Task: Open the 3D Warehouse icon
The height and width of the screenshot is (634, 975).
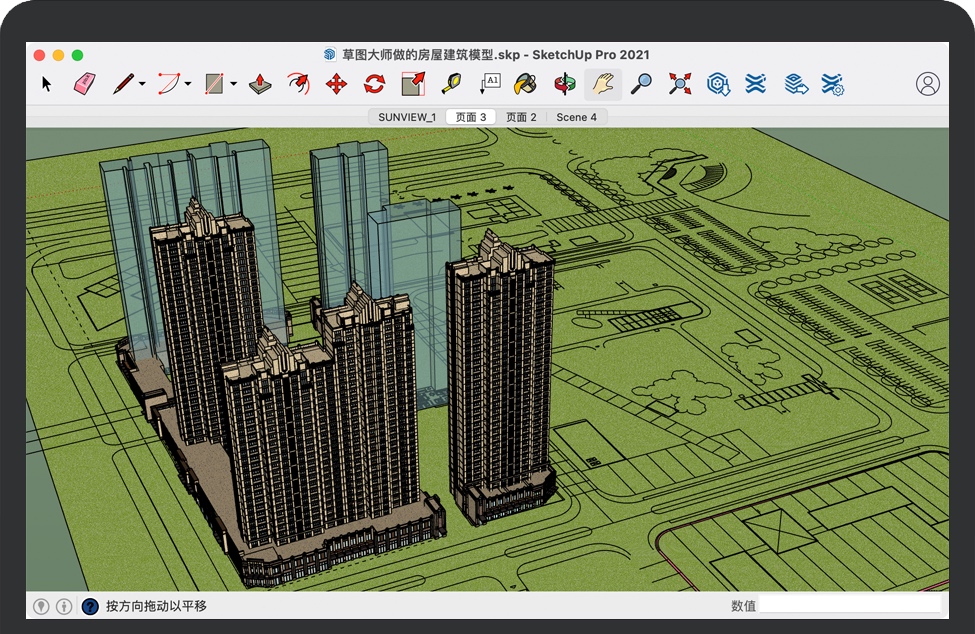Action: tap(718, 84)
